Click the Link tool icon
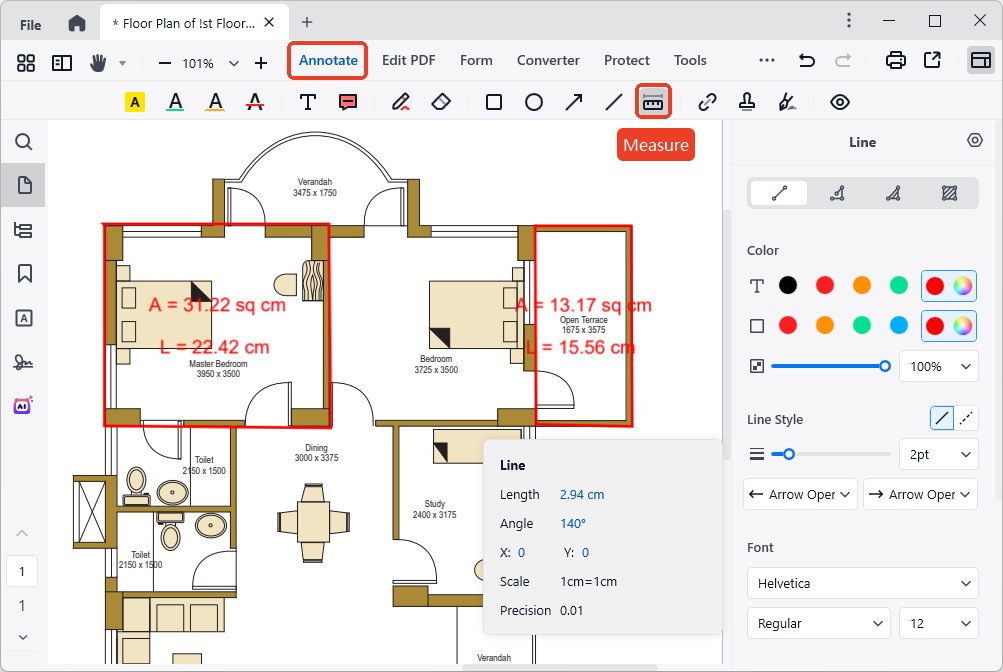 (x=708, y=102)
